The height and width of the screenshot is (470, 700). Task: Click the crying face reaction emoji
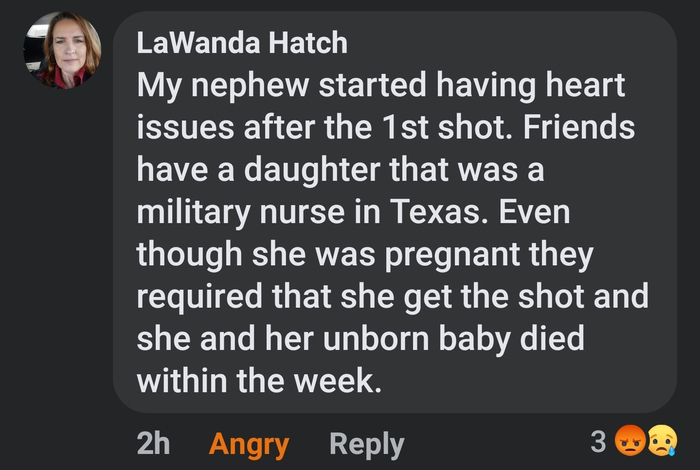[661, 441]
